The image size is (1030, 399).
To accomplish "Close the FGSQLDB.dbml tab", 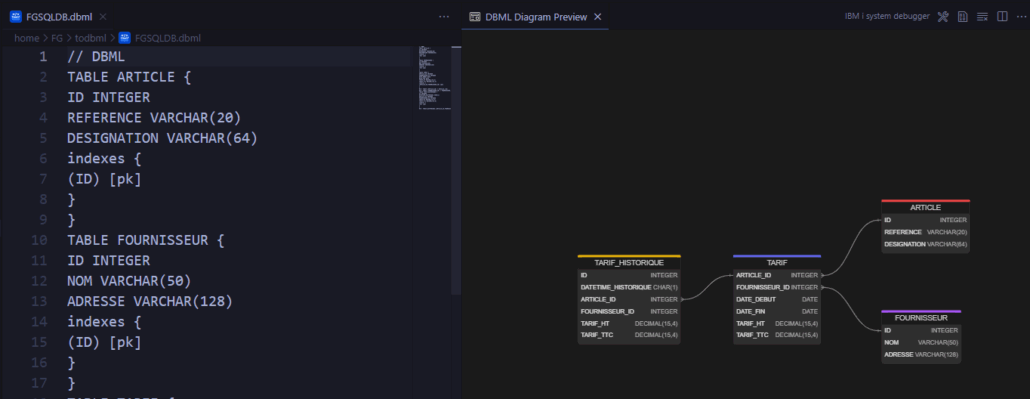I will pyautogui.click(x=103, y=16).
